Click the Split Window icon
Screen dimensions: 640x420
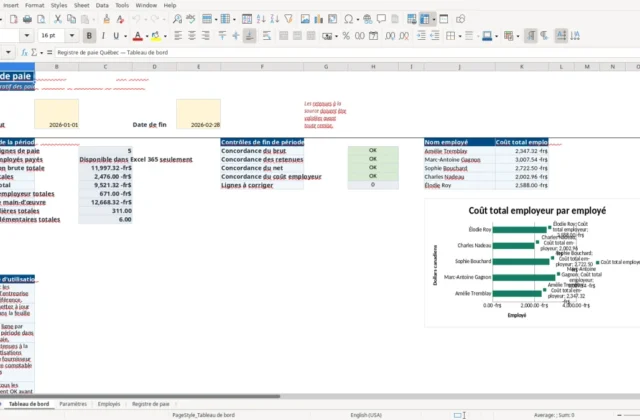[444, 19]
